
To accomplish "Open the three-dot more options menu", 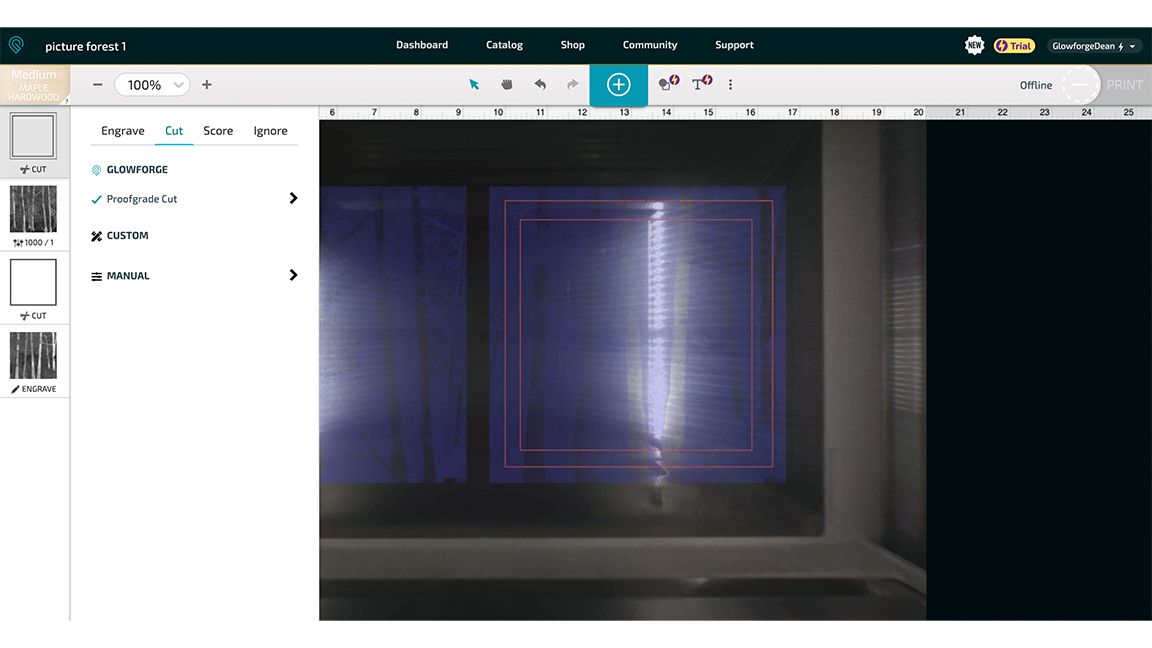I will [x=730, y=84].
